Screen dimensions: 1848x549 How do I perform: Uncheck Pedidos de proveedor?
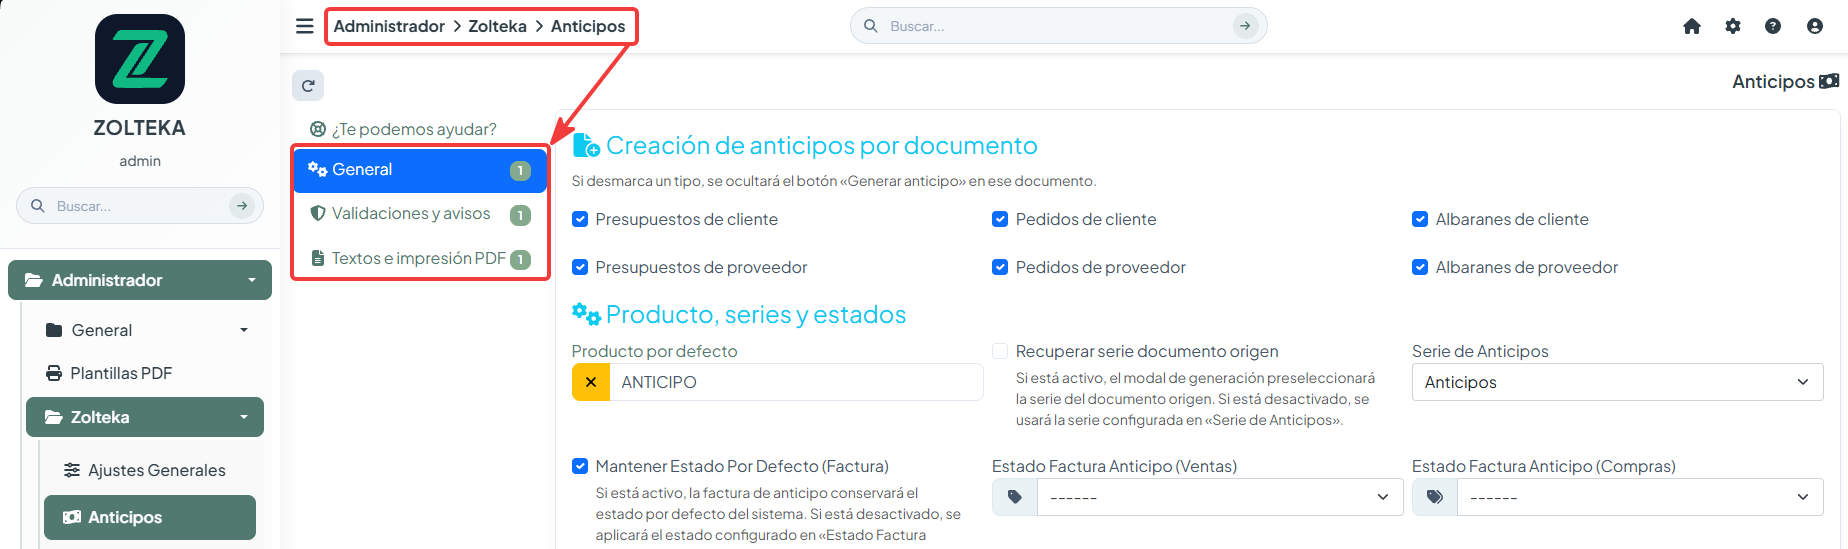coord(1000,267)
